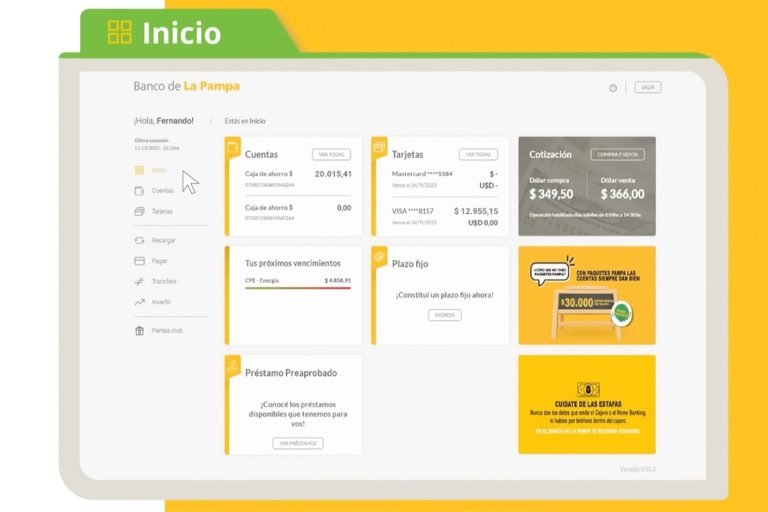Viewport: 768px width, 512px height.
Task: Select Caja de ahorro $ with 0,00 balance
Action: (x=298, y=212)
